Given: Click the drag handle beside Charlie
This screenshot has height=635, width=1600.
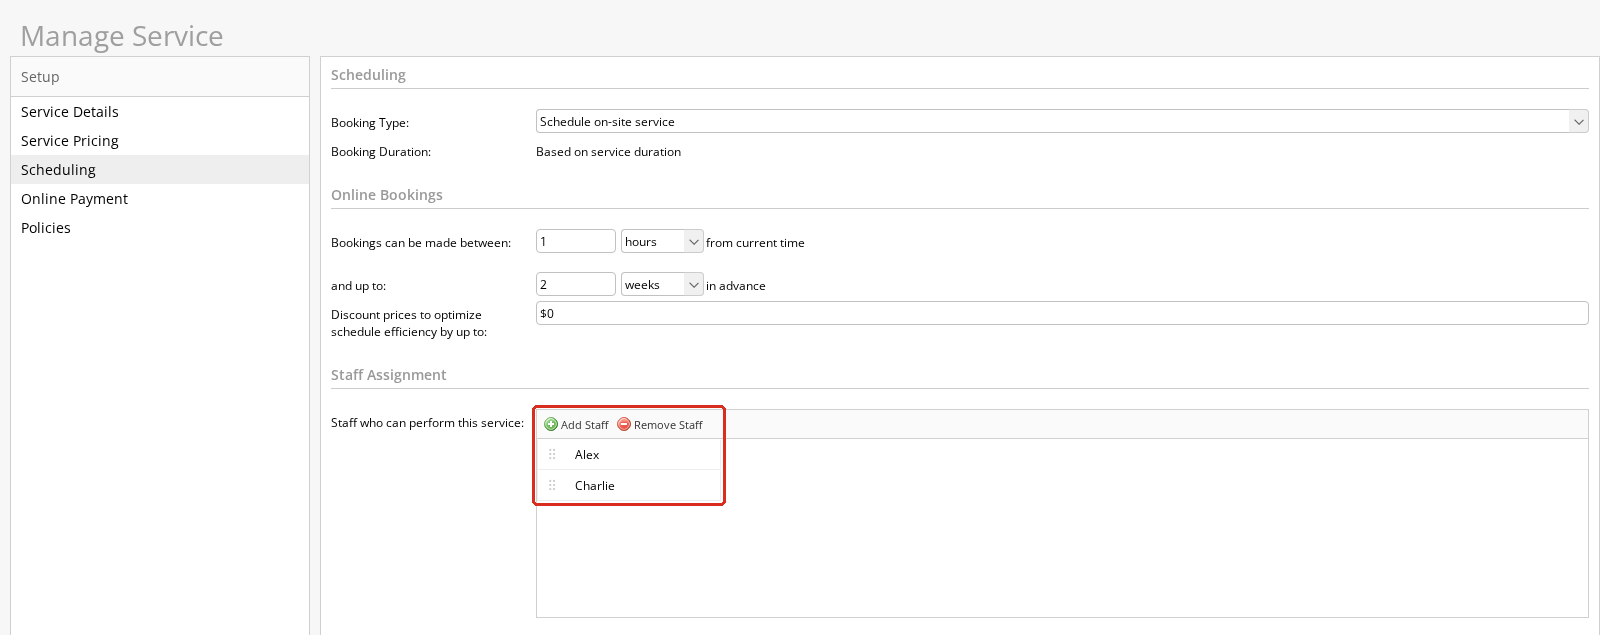Looking at the screenshot, I should pos(552,485).
